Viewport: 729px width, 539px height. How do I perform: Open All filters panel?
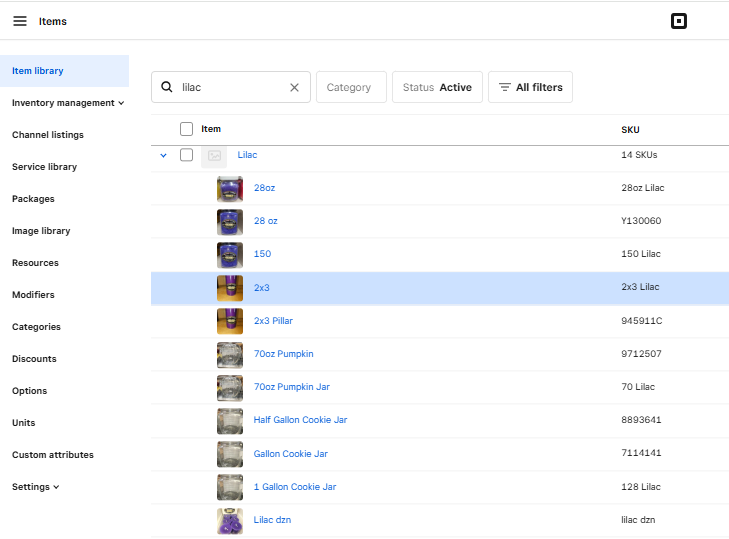point(530,87)
